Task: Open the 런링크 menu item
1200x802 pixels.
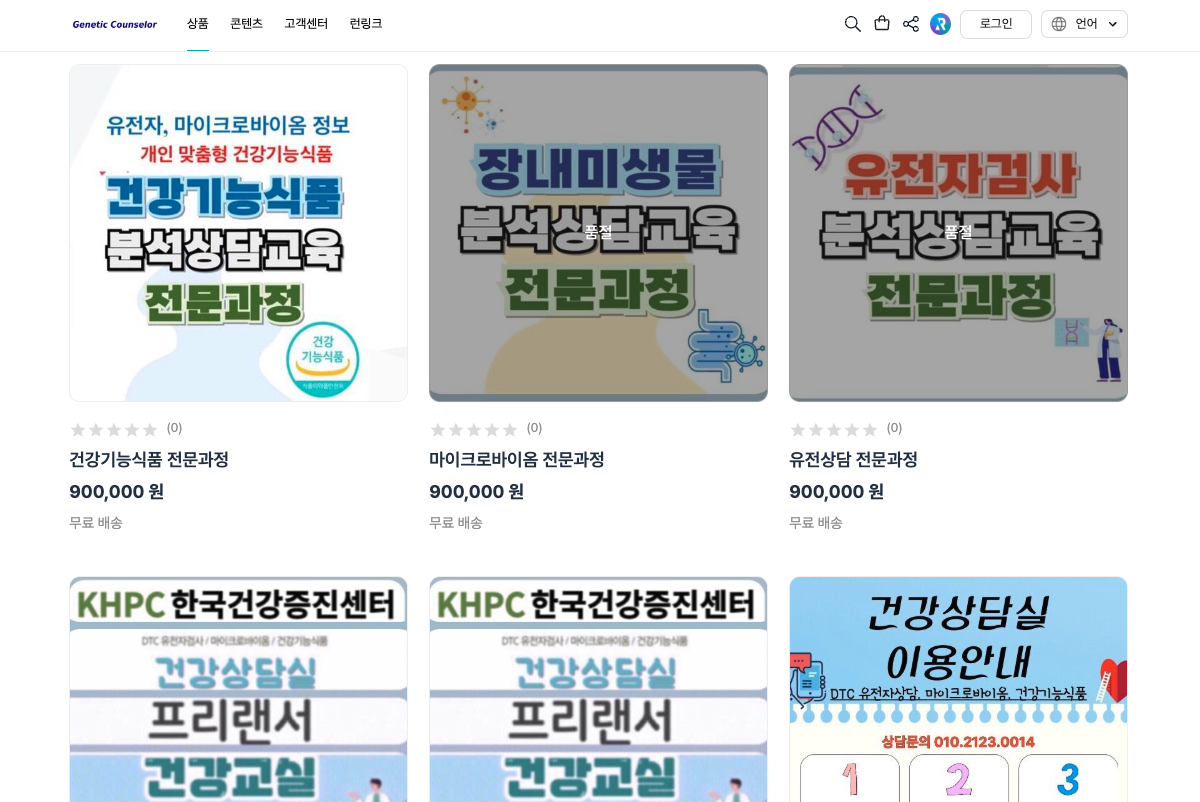Action: point(366,24)
